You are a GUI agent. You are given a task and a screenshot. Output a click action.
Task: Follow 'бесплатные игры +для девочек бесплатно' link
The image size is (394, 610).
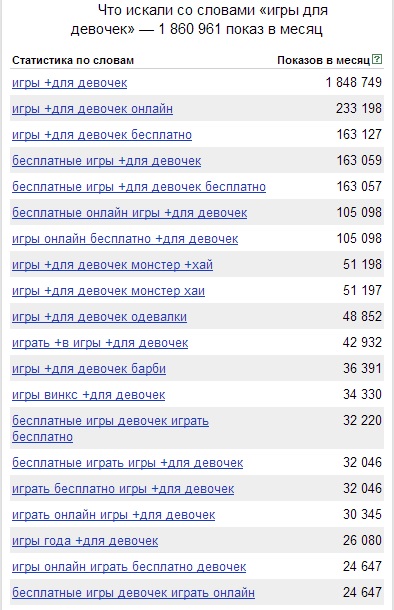139,187
